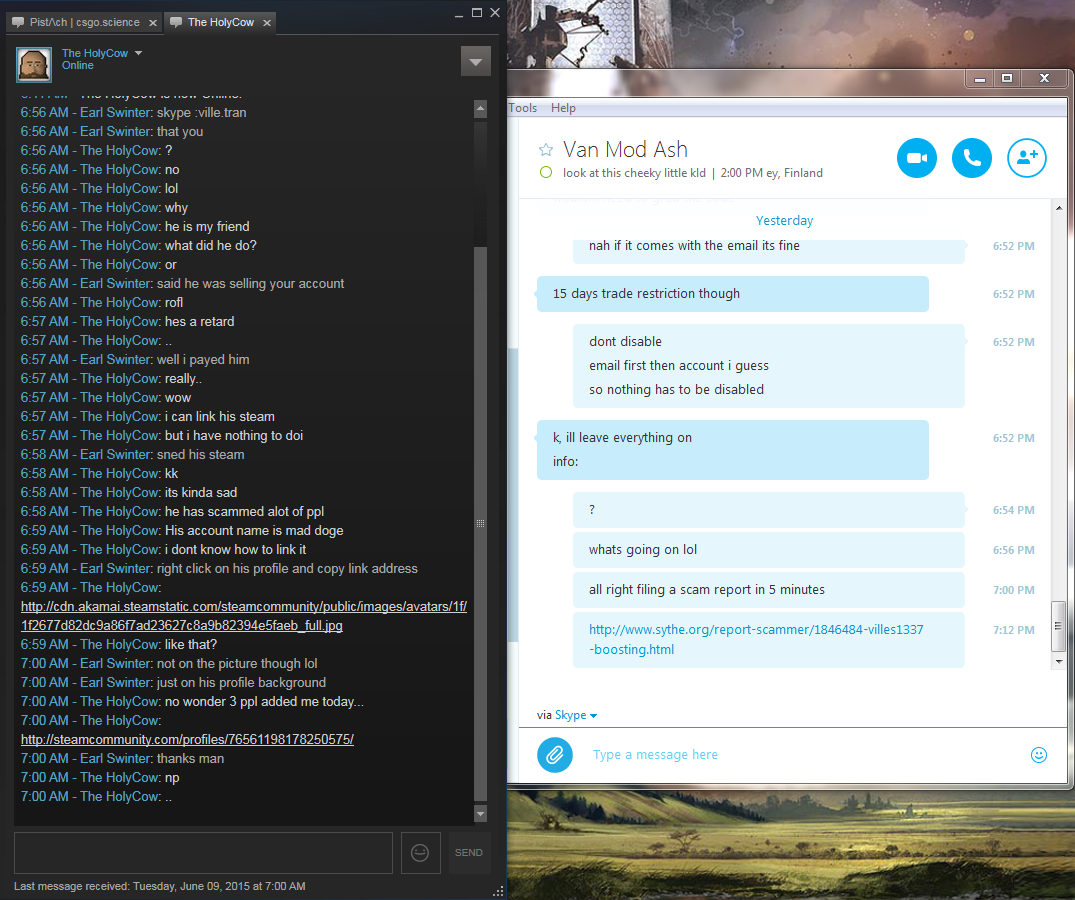This screenshot has width=1075, height=900.
Task: Click the online status circle under Van Mod Ash
Action: 546,173
